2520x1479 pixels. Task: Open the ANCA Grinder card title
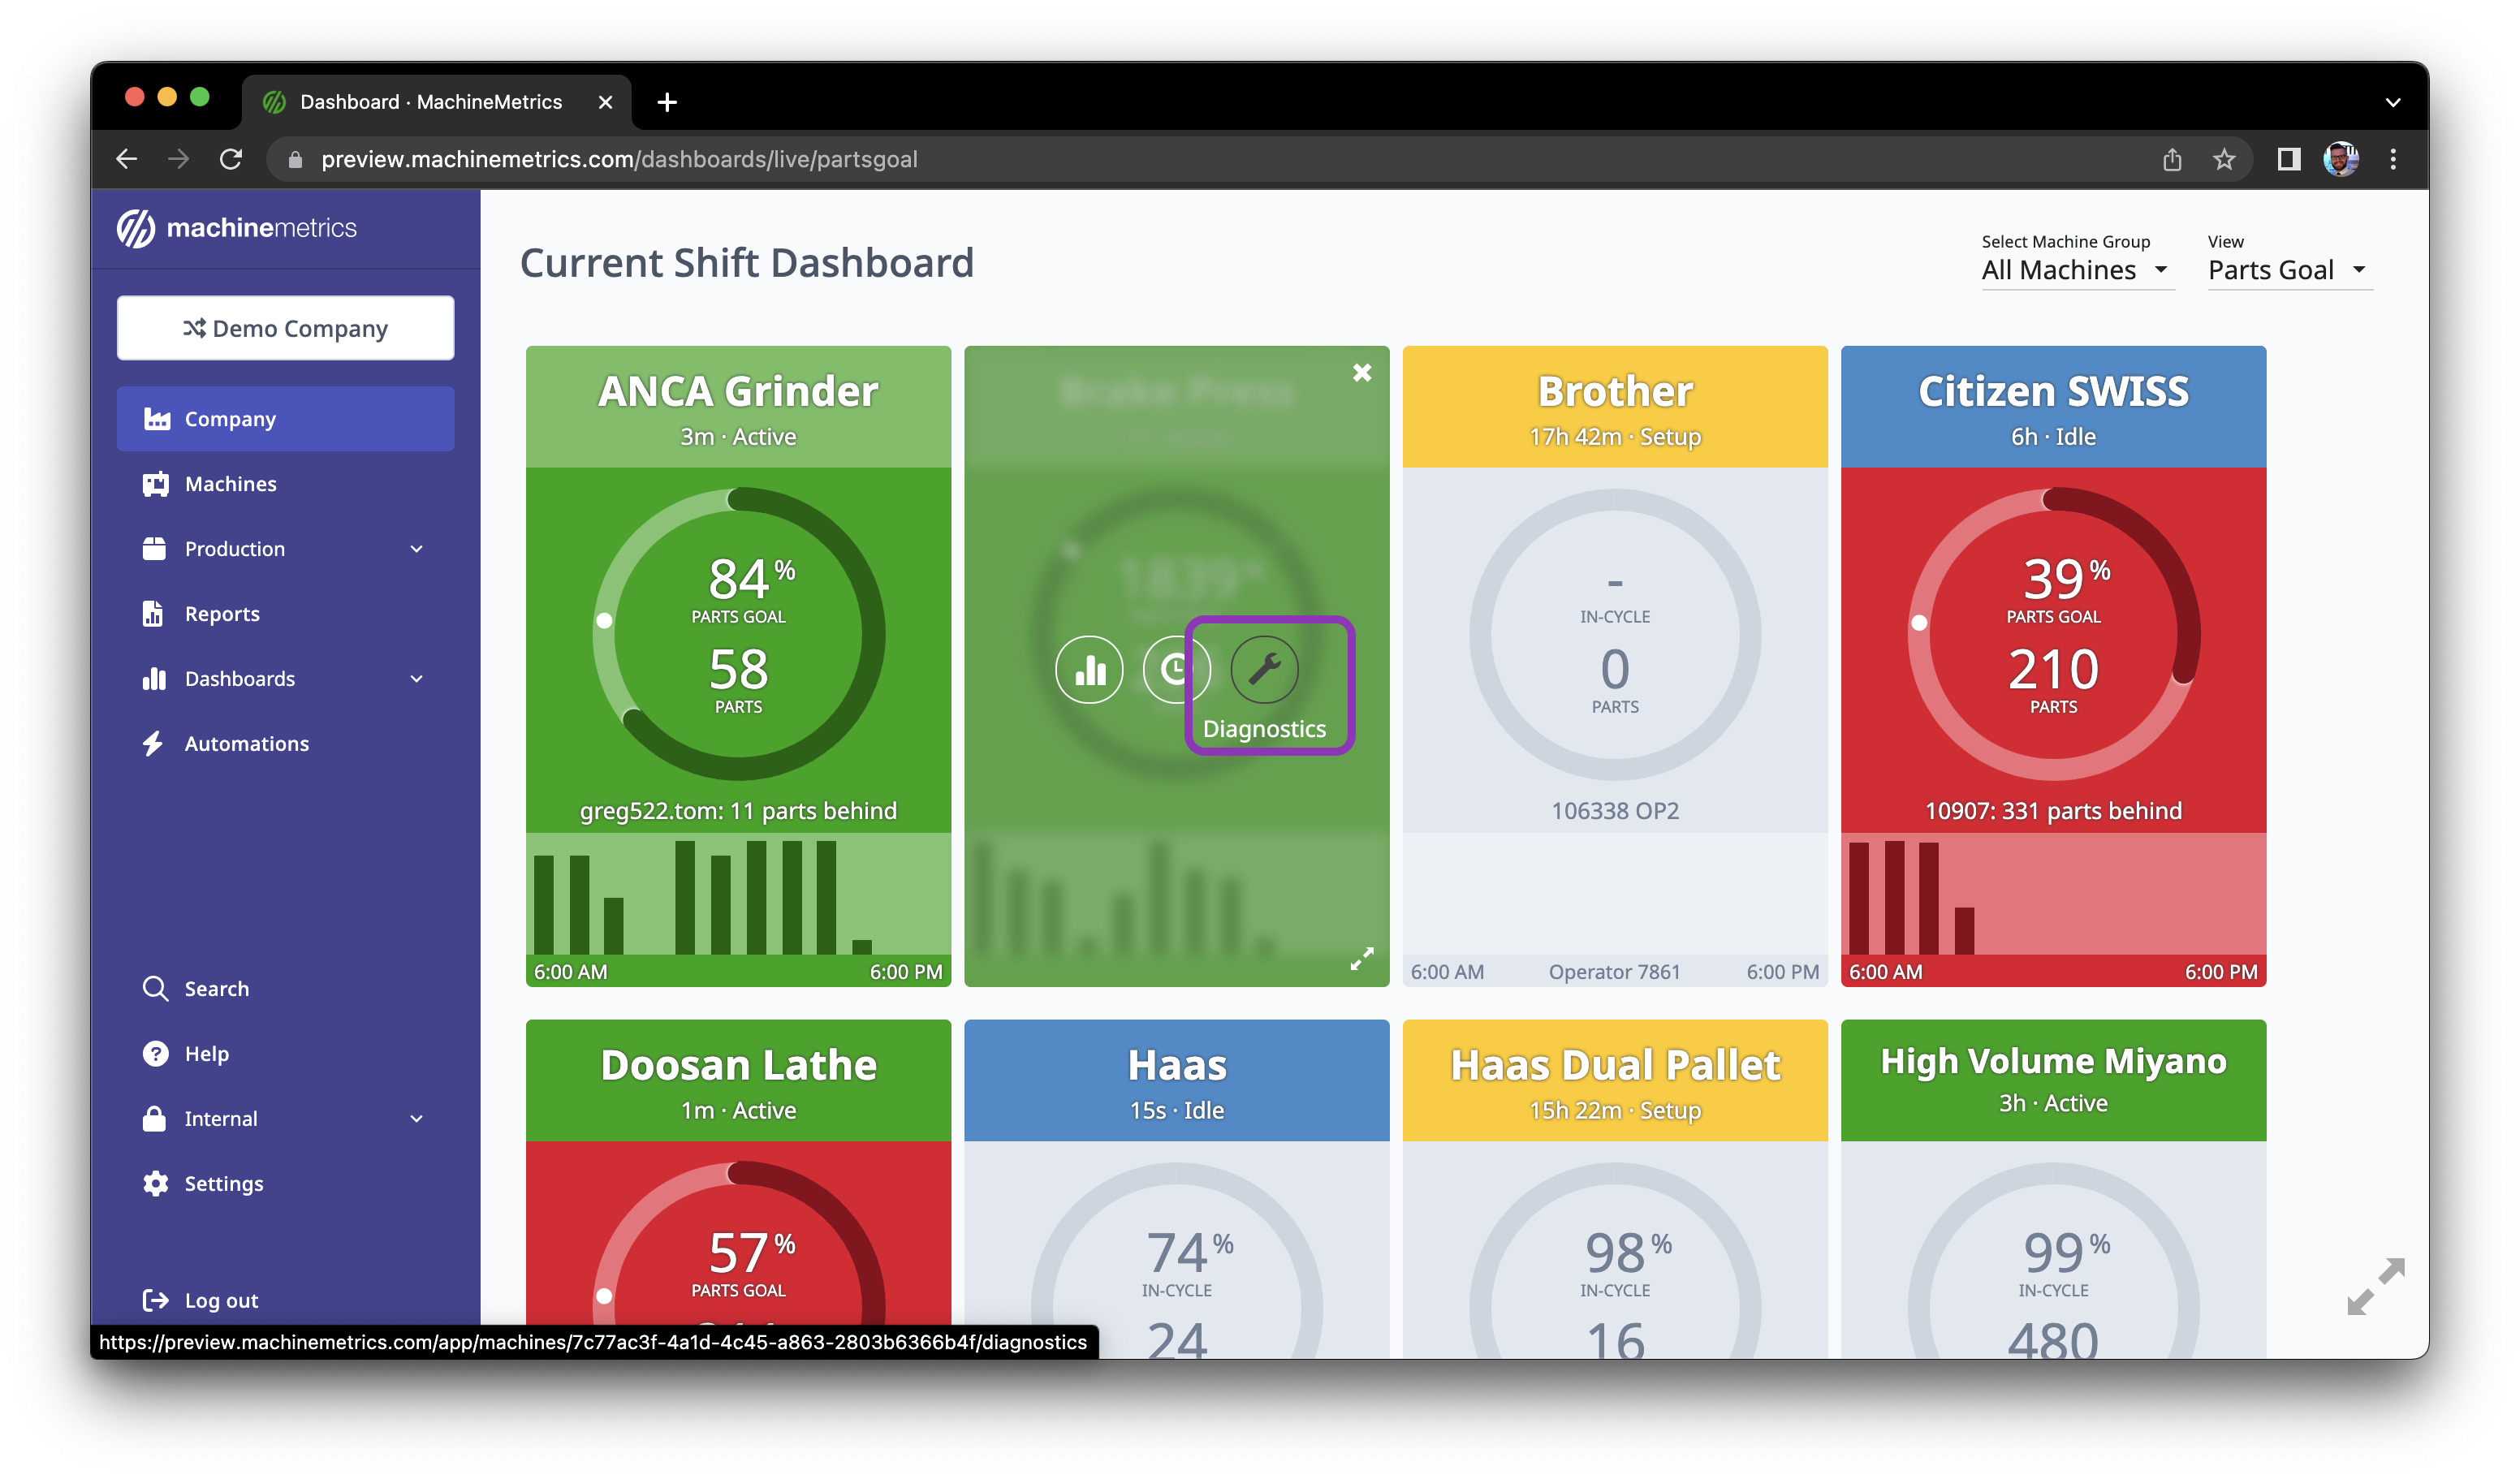tap(738, 392)
